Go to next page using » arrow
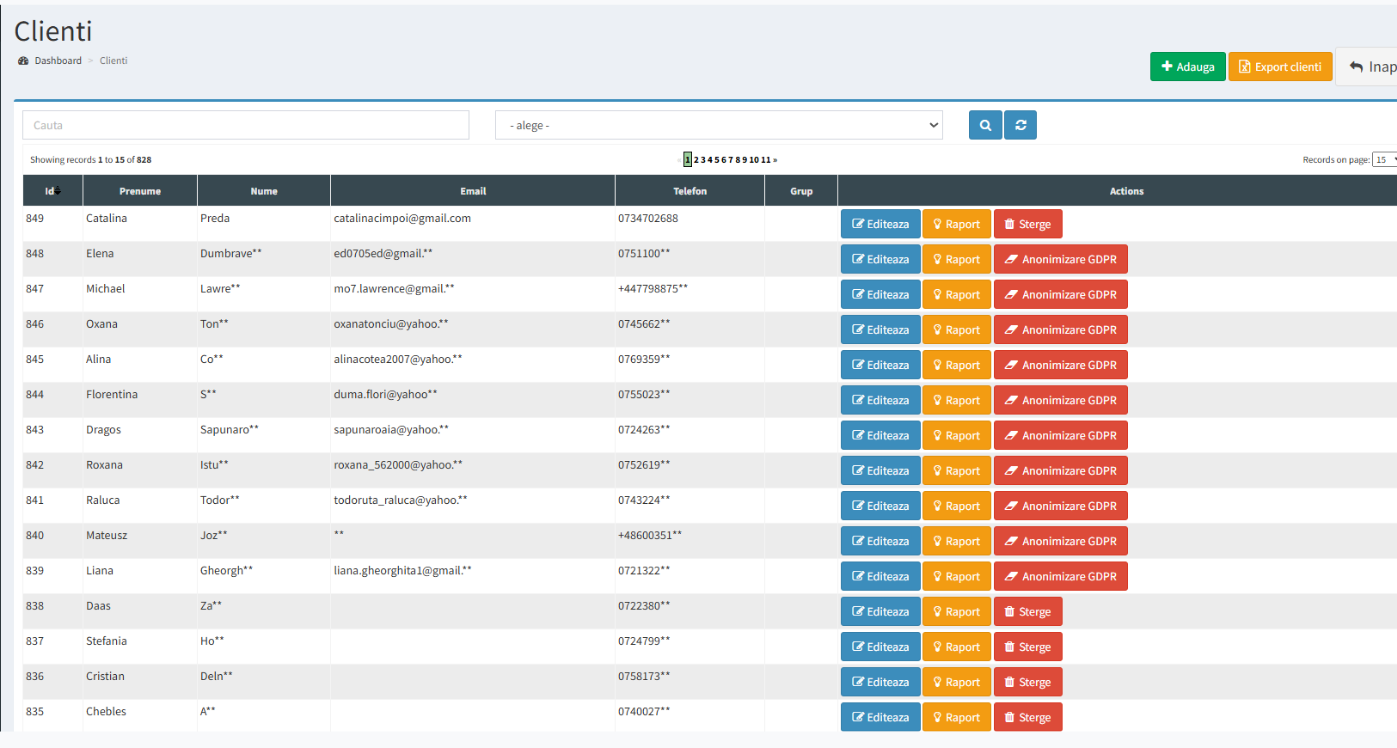The height and width of the screenshot is (748, 1397). coord(775,160)
